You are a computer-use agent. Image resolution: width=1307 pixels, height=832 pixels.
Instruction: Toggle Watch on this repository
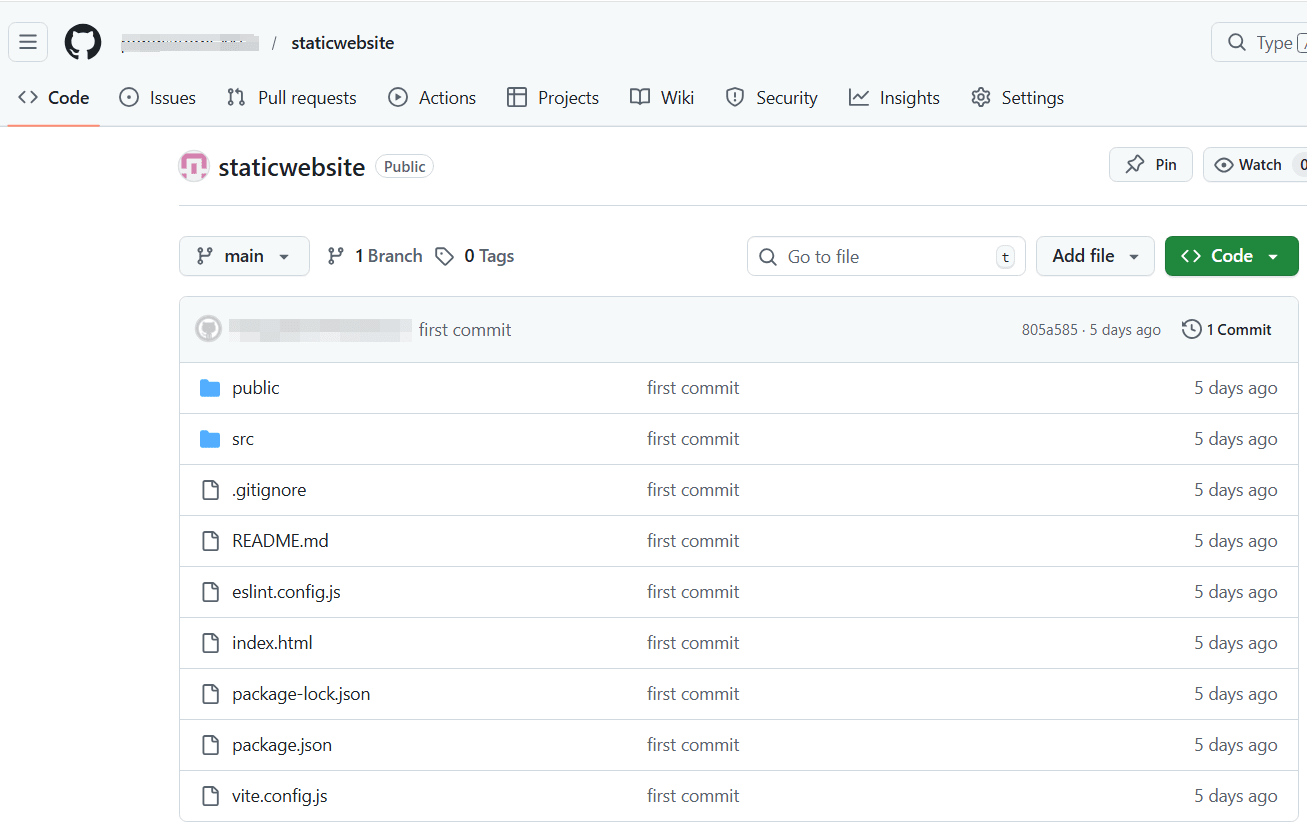pyautogui.click(x=1250, y=165)
